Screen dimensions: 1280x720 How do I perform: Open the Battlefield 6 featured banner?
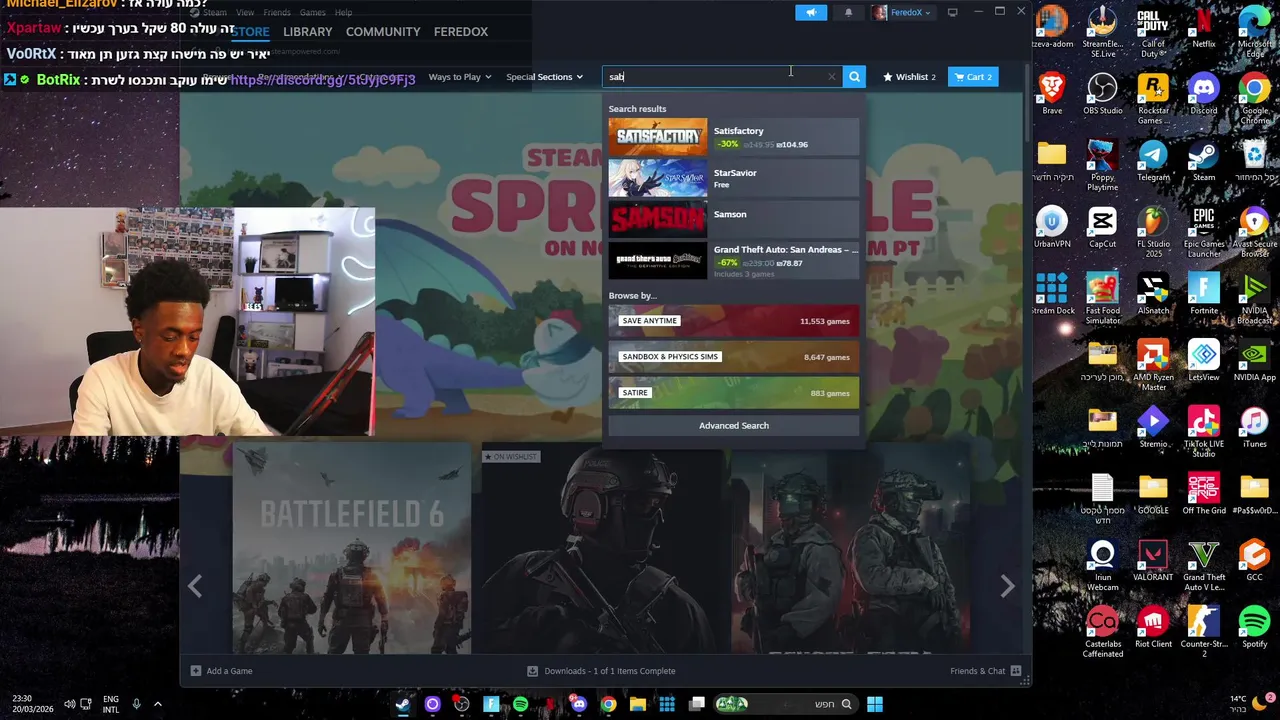pyautogui.click(x=352, y=549)
